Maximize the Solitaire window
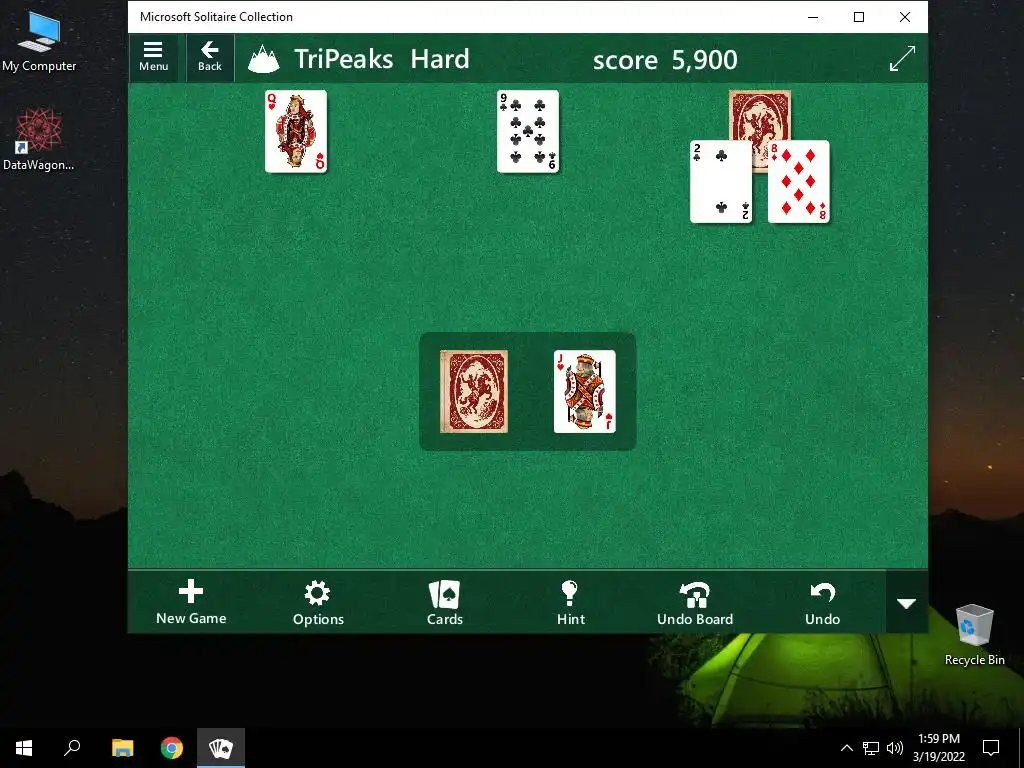 pos(859,17)
